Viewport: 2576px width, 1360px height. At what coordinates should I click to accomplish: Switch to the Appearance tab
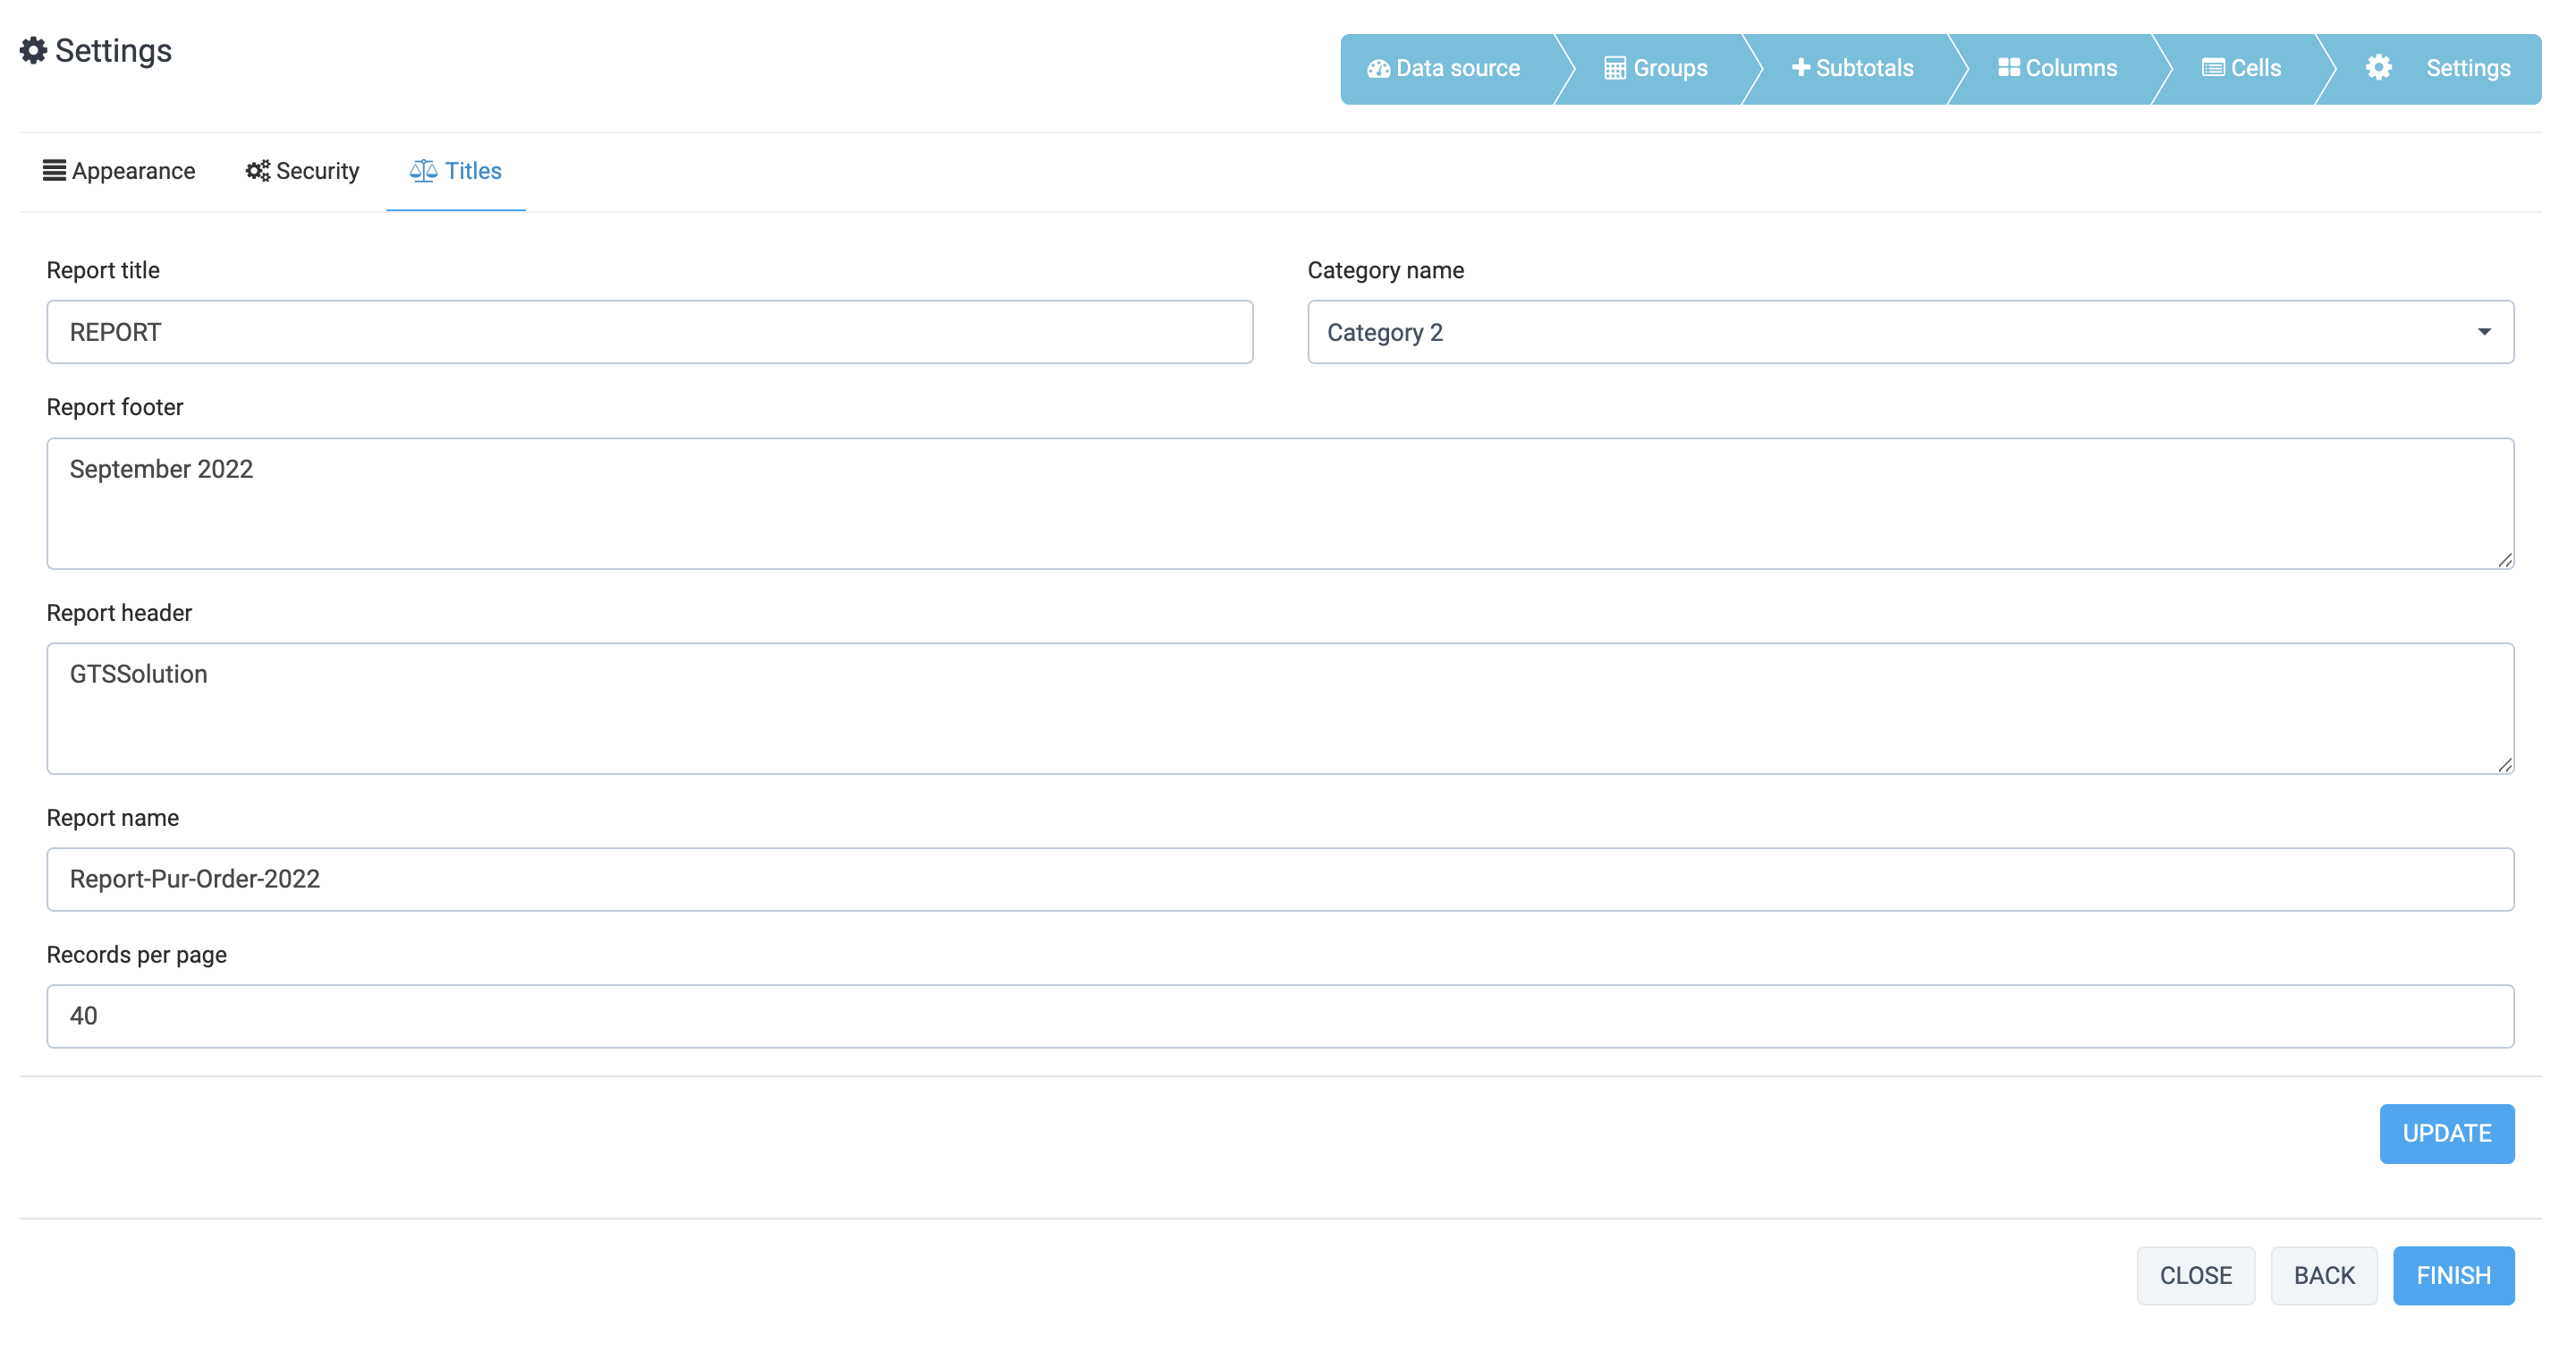[x=119, y=171]
